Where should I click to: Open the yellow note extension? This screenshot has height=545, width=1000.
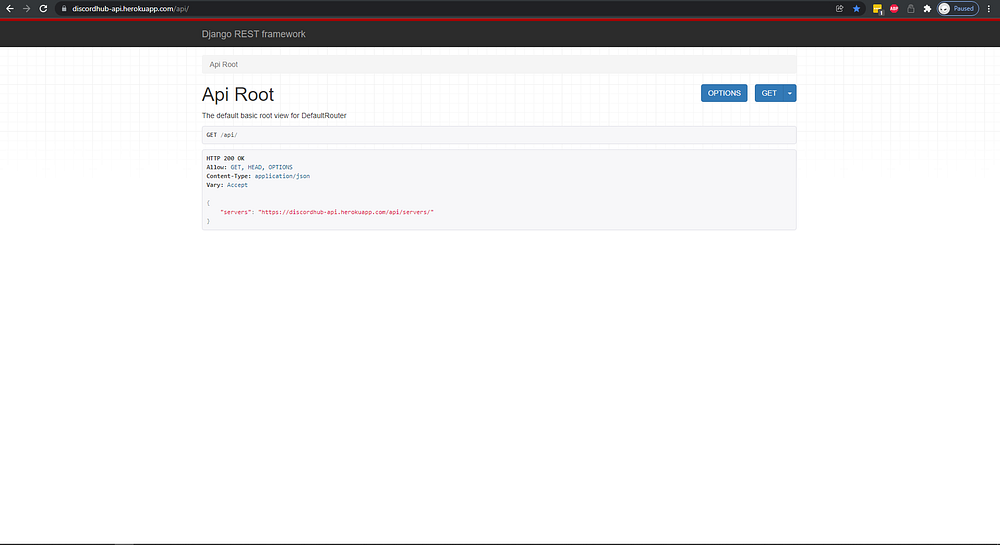click(878, 9)
